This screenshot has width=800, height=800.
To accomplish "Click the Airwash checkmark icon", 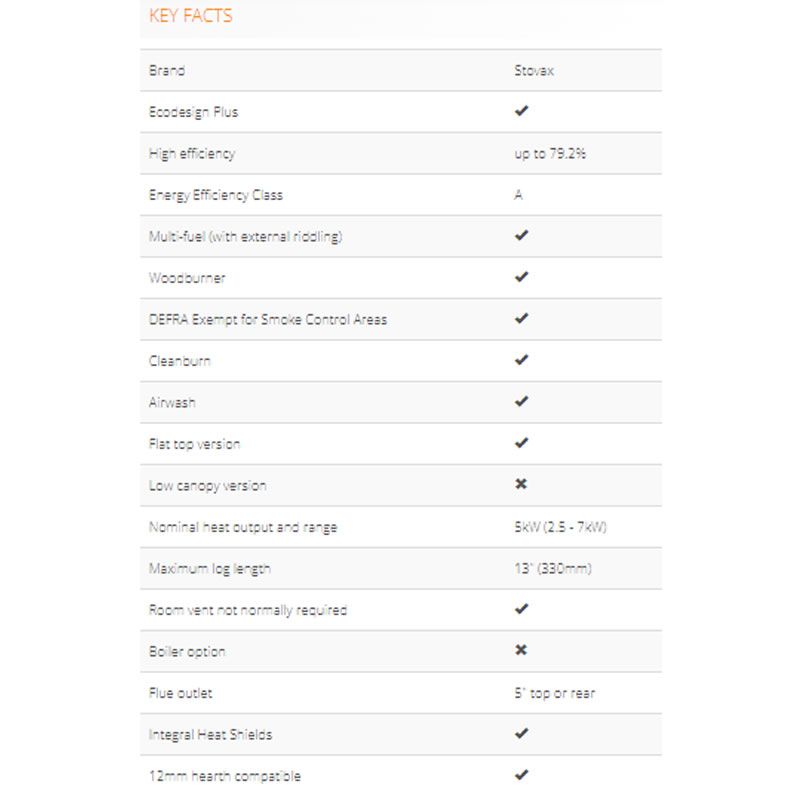I will (x=521, y=402).
